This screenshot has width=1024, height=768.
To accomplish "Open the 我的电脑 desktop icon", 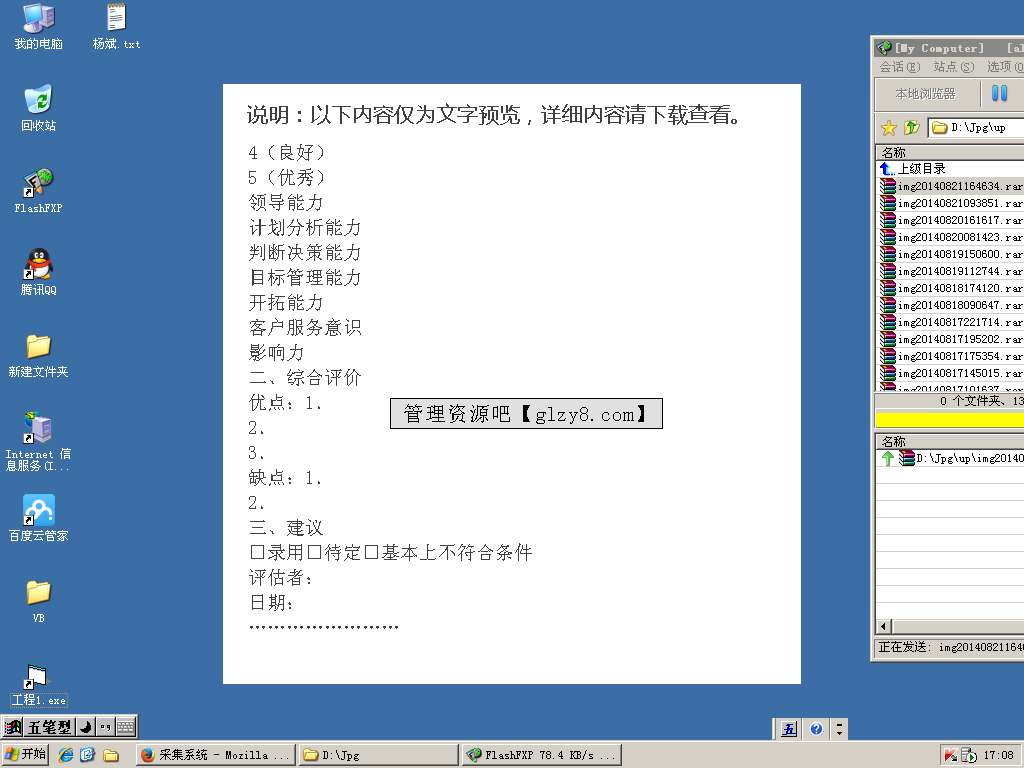I will 39,26.
